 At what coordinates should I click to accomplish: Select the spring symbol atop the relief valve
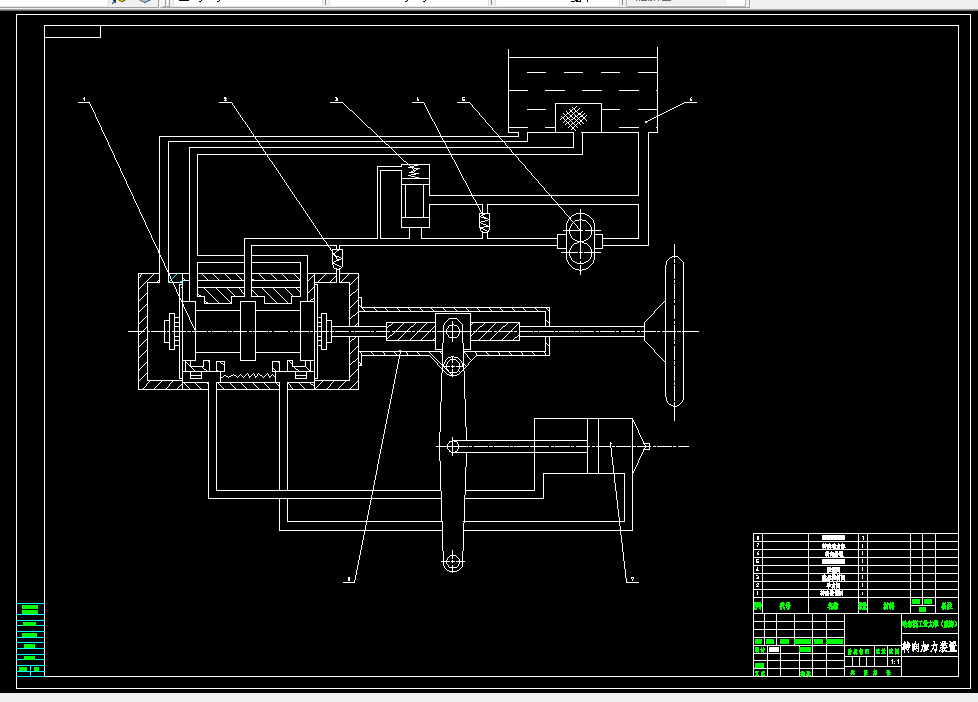tap(414, 172)
